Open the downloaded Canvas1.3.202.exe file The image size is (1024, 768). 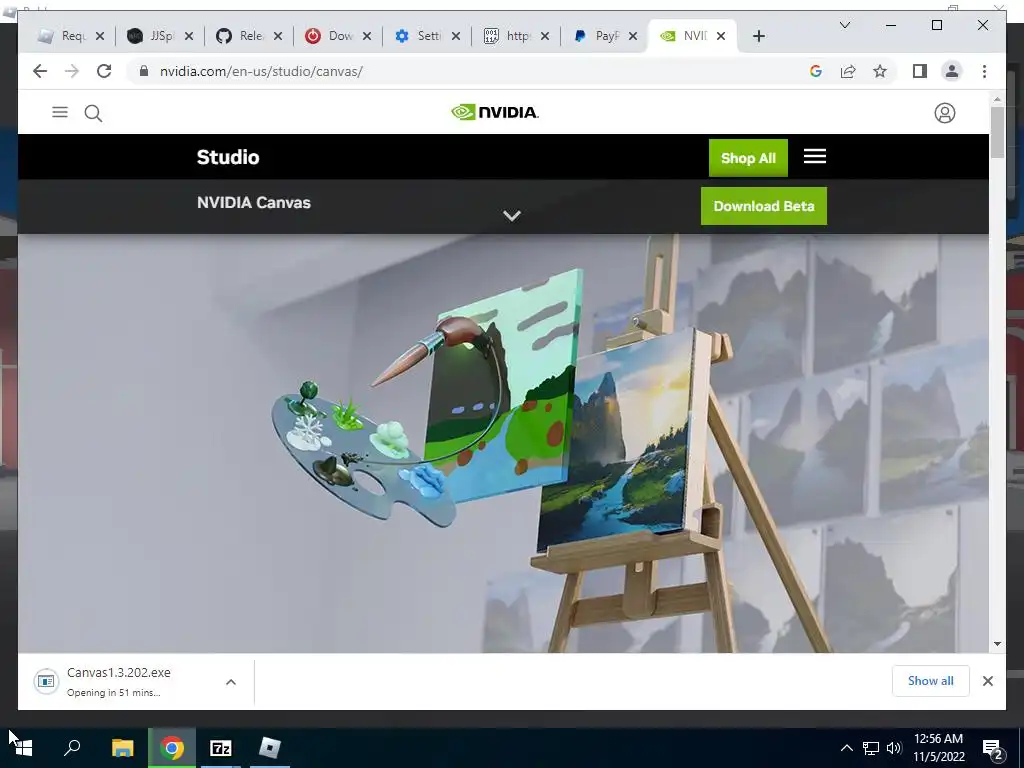click(118, 681)
